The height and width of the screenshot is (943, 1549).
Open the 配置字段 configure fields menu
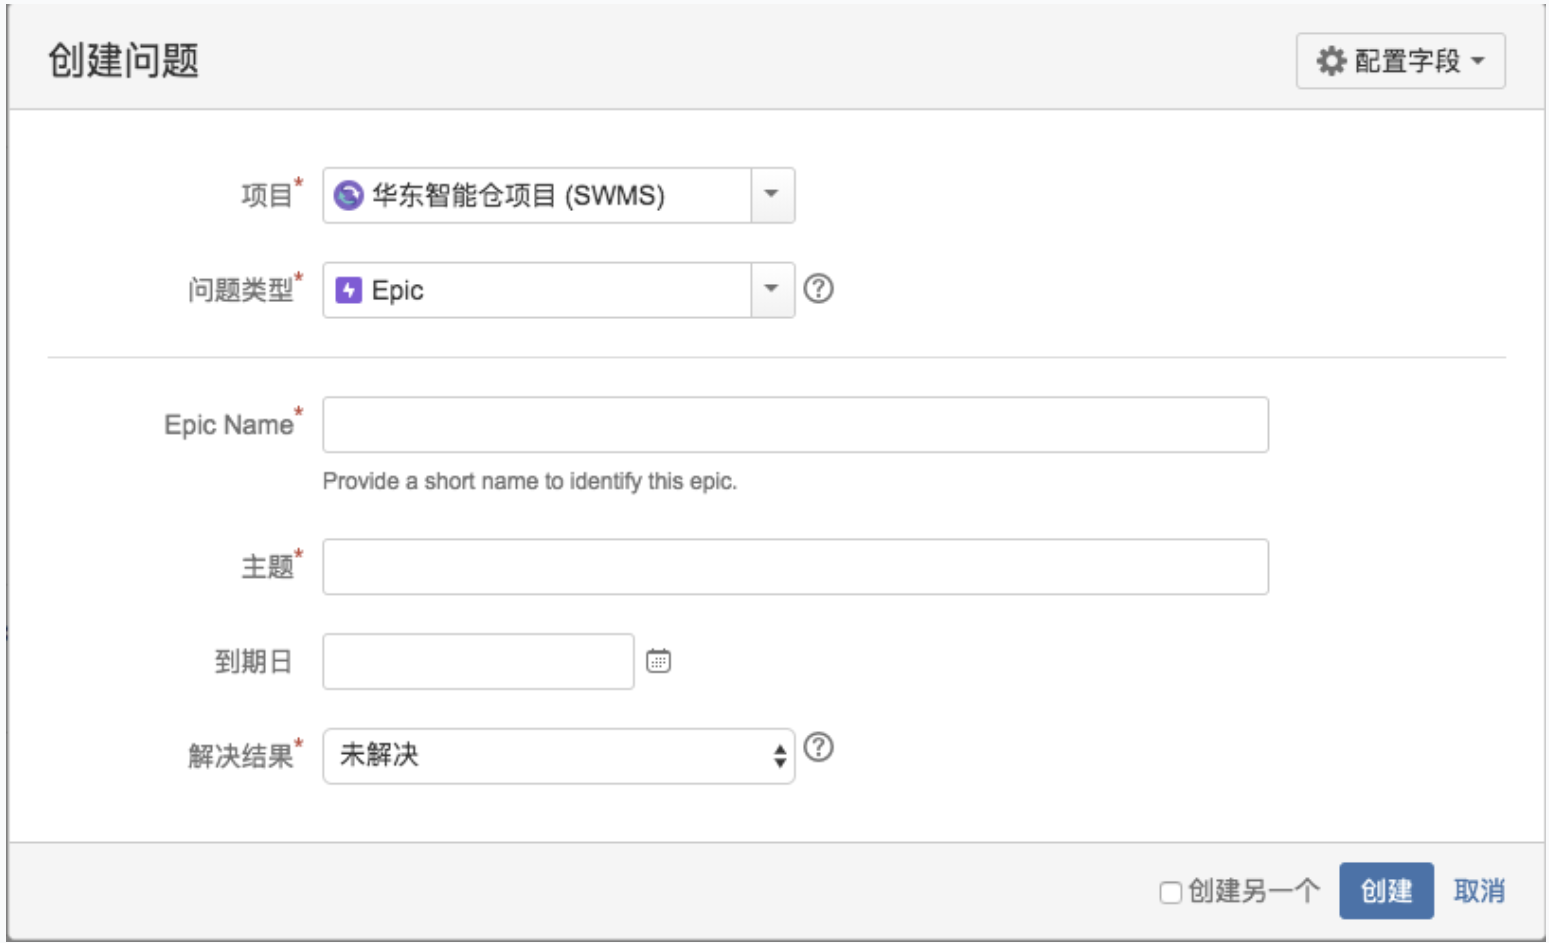[1400, 61]
